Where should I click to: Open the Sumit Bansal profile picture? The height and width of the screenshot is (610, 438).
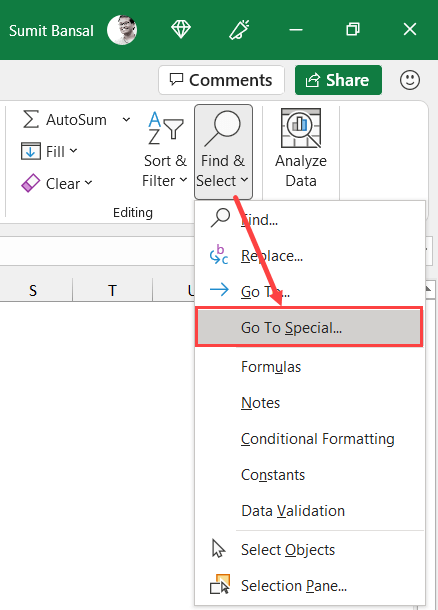click(x=122, y=30)
